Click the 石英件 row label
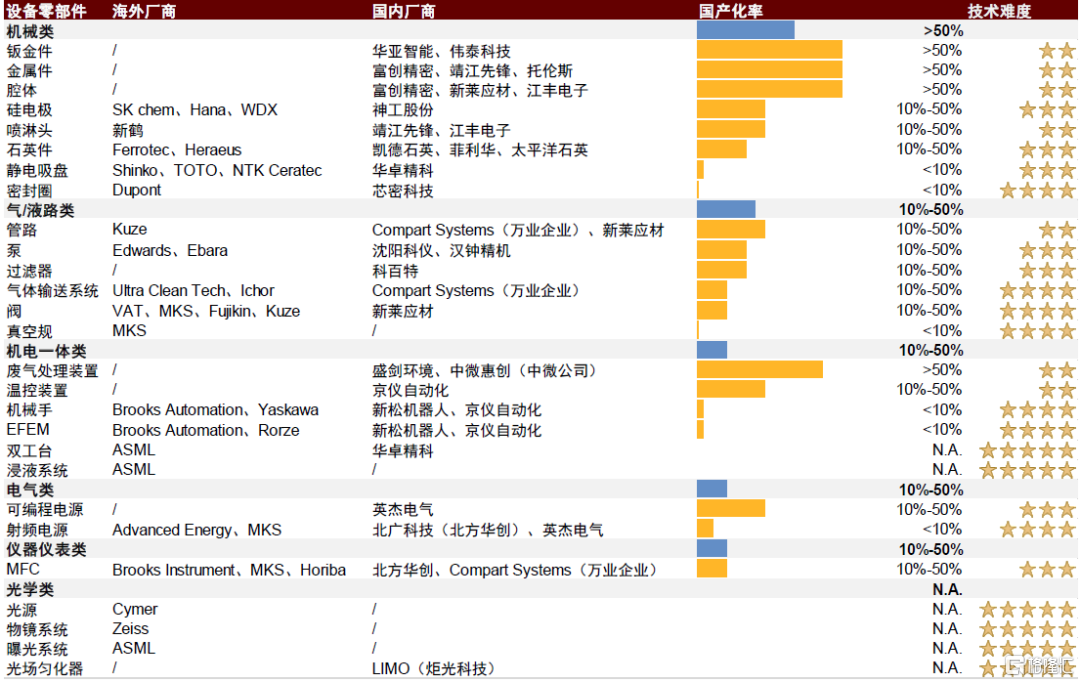The height and width of the screenshot is (682, 1080). [x=30, y=150]
